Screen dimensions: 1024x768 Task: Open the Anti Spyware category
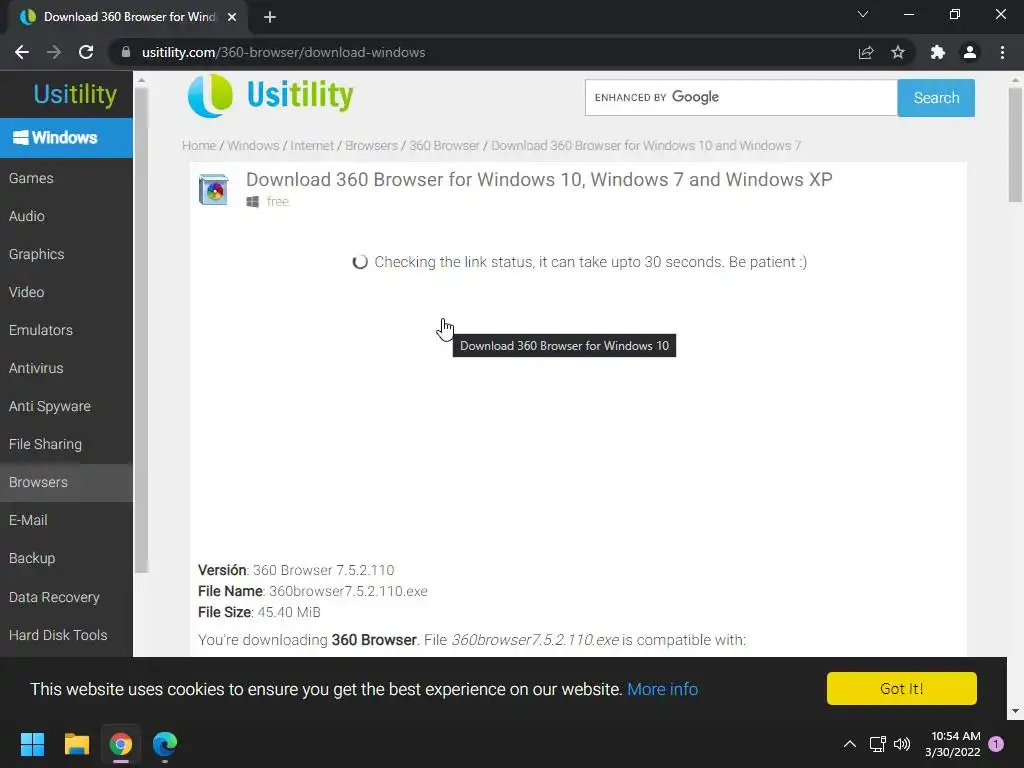pos(66,406)
